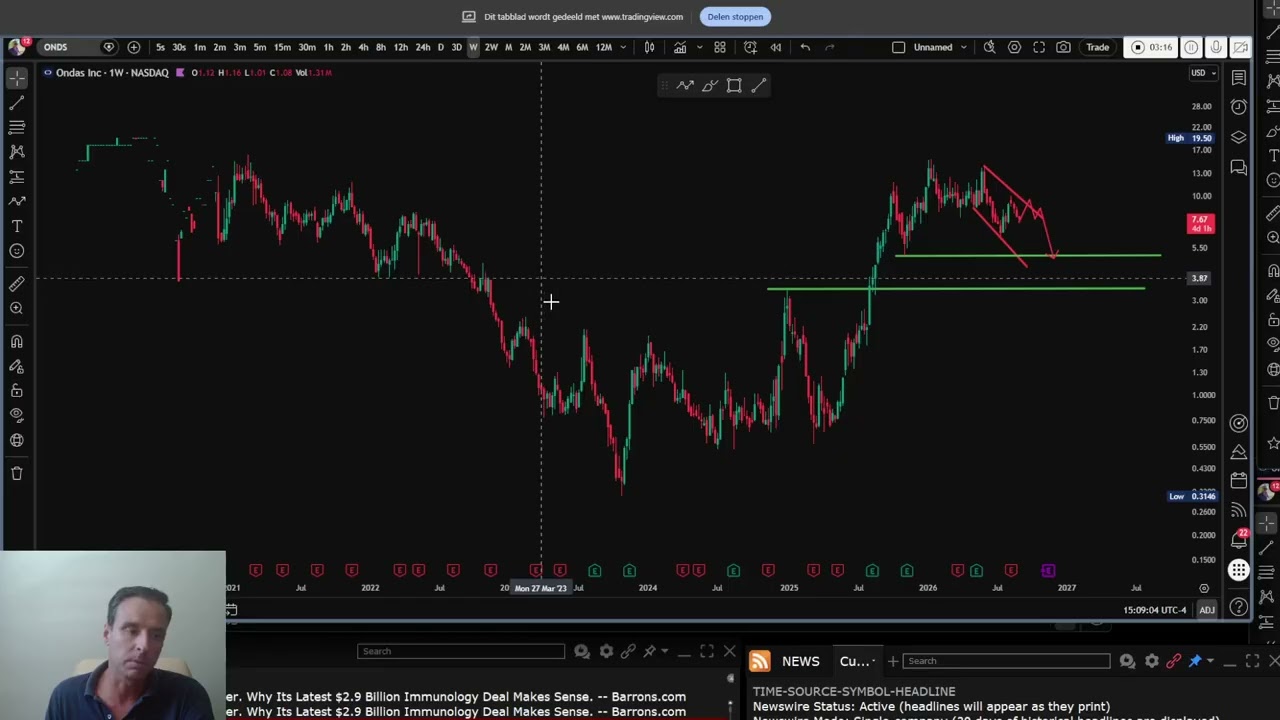1280x720 pixels.
Task: Enter fullscreen chart mode
Action: click(x=1039, y=47)
